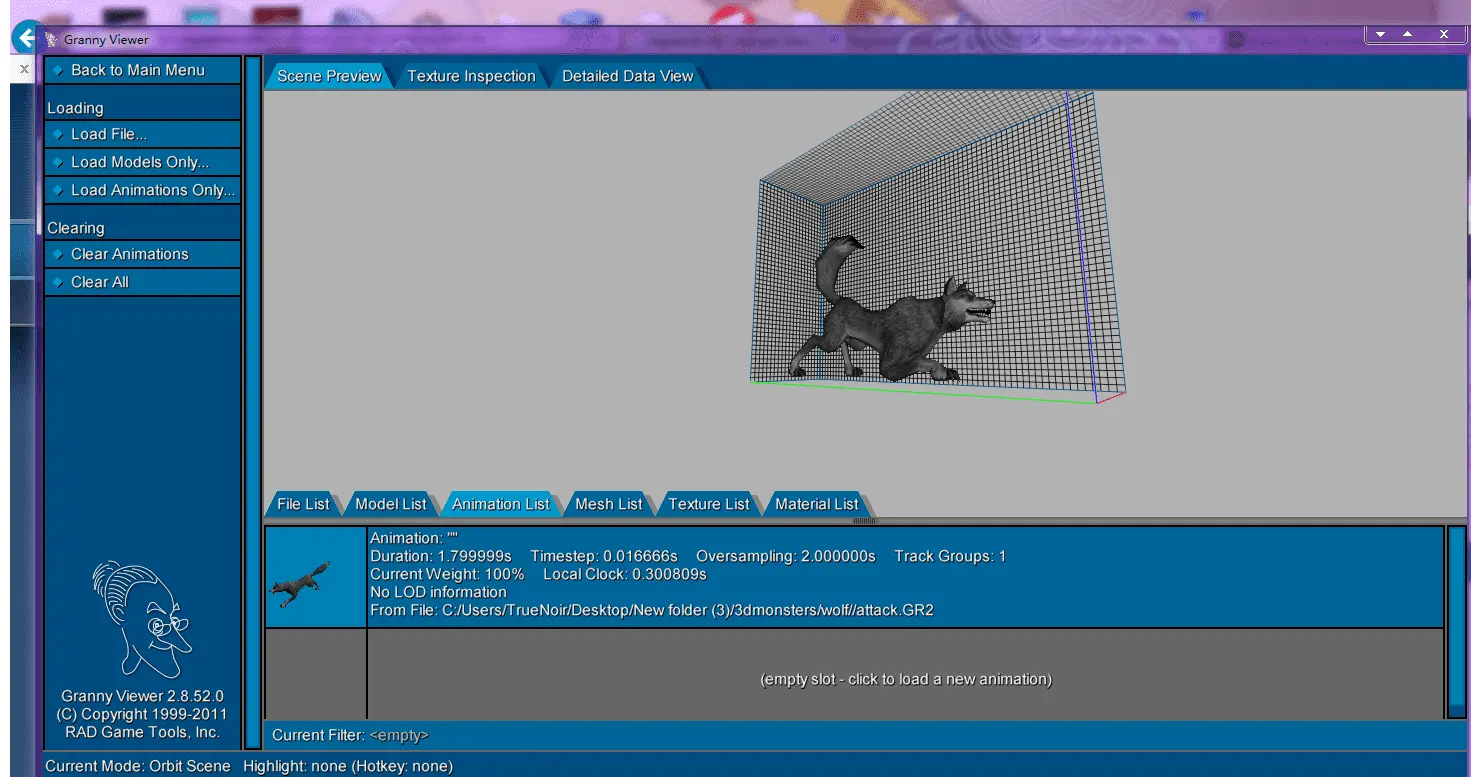Click the down-arrow minimize button in title bar
Image resolution: width=1471 pixels, height=777 pixels.
click(1380, 34)
